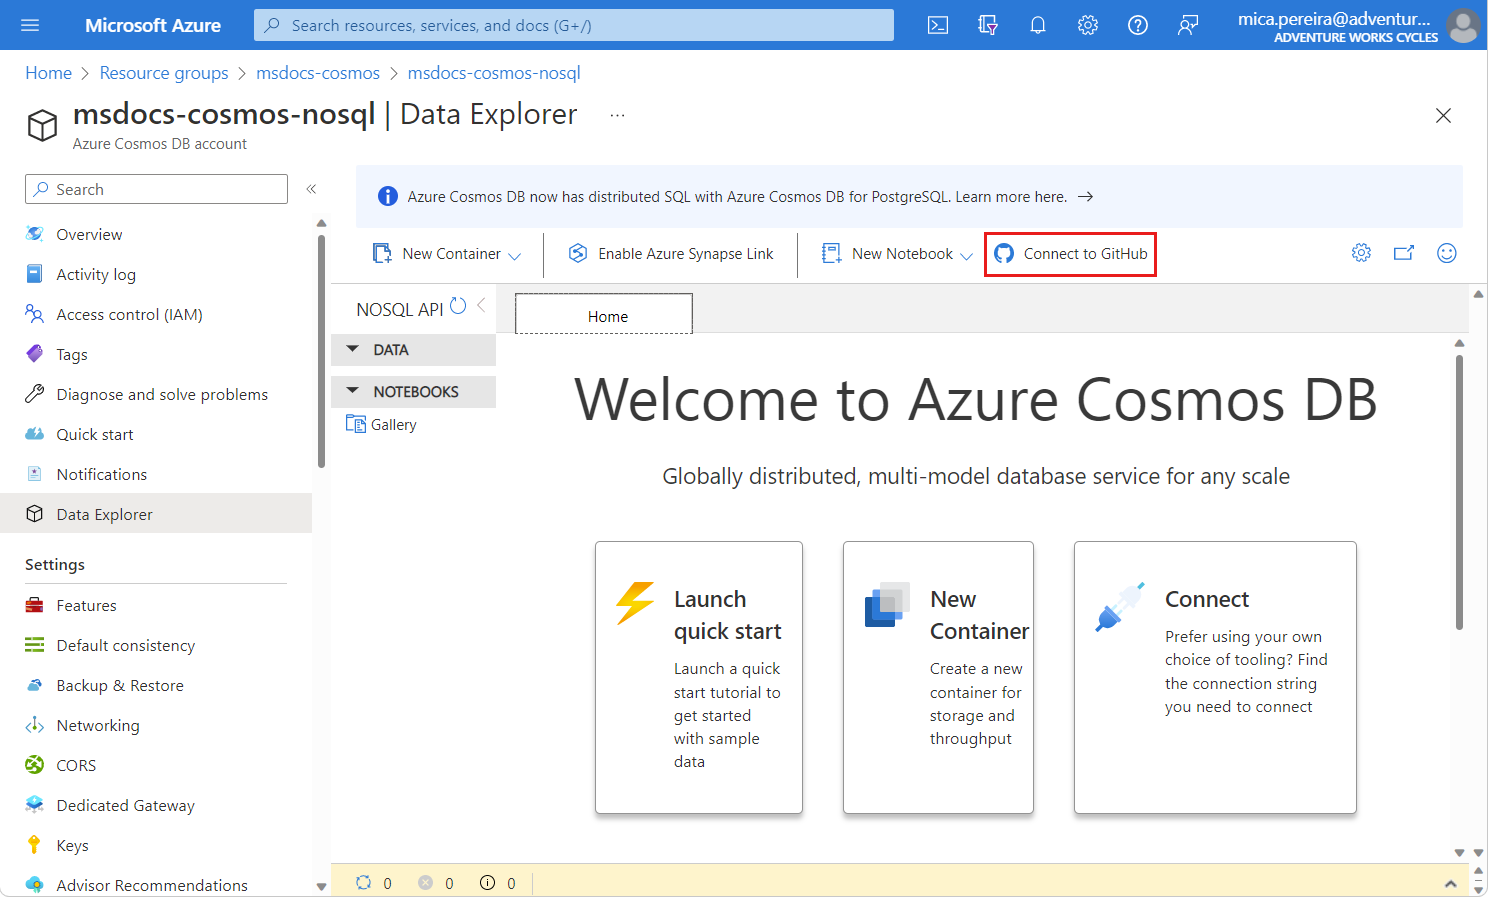Image resolution: width=1488 pixels, height=897 pixels.
Task: Collapse the NOTEBOOKS tree section
Action: click(x=413, y=392)
